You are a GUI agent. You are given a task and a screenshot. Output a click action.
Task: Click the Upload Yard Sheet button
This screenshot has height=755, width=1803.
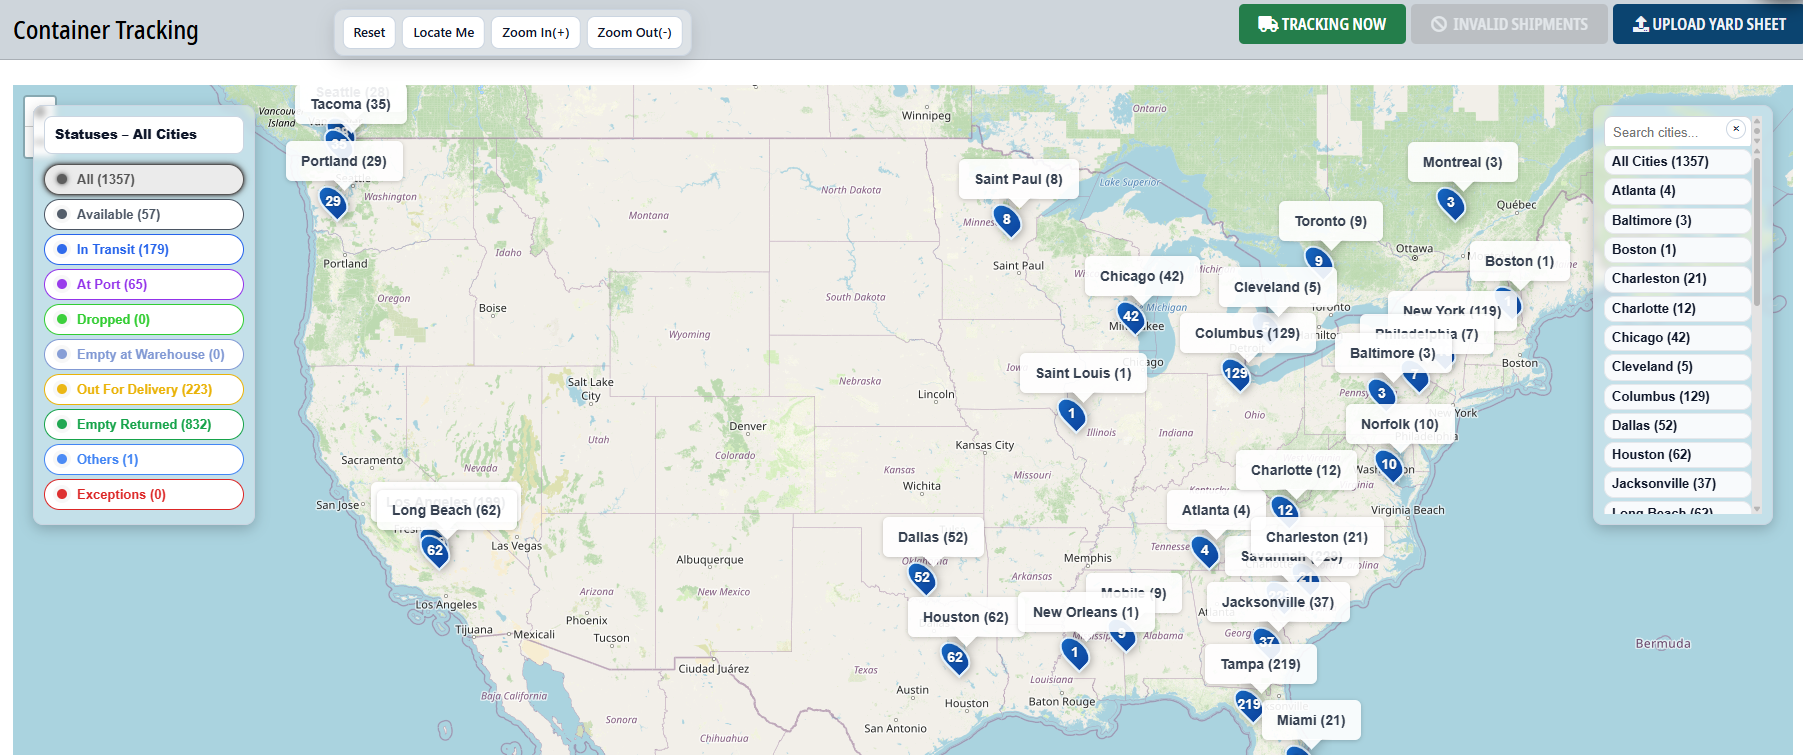point(1708,24)
